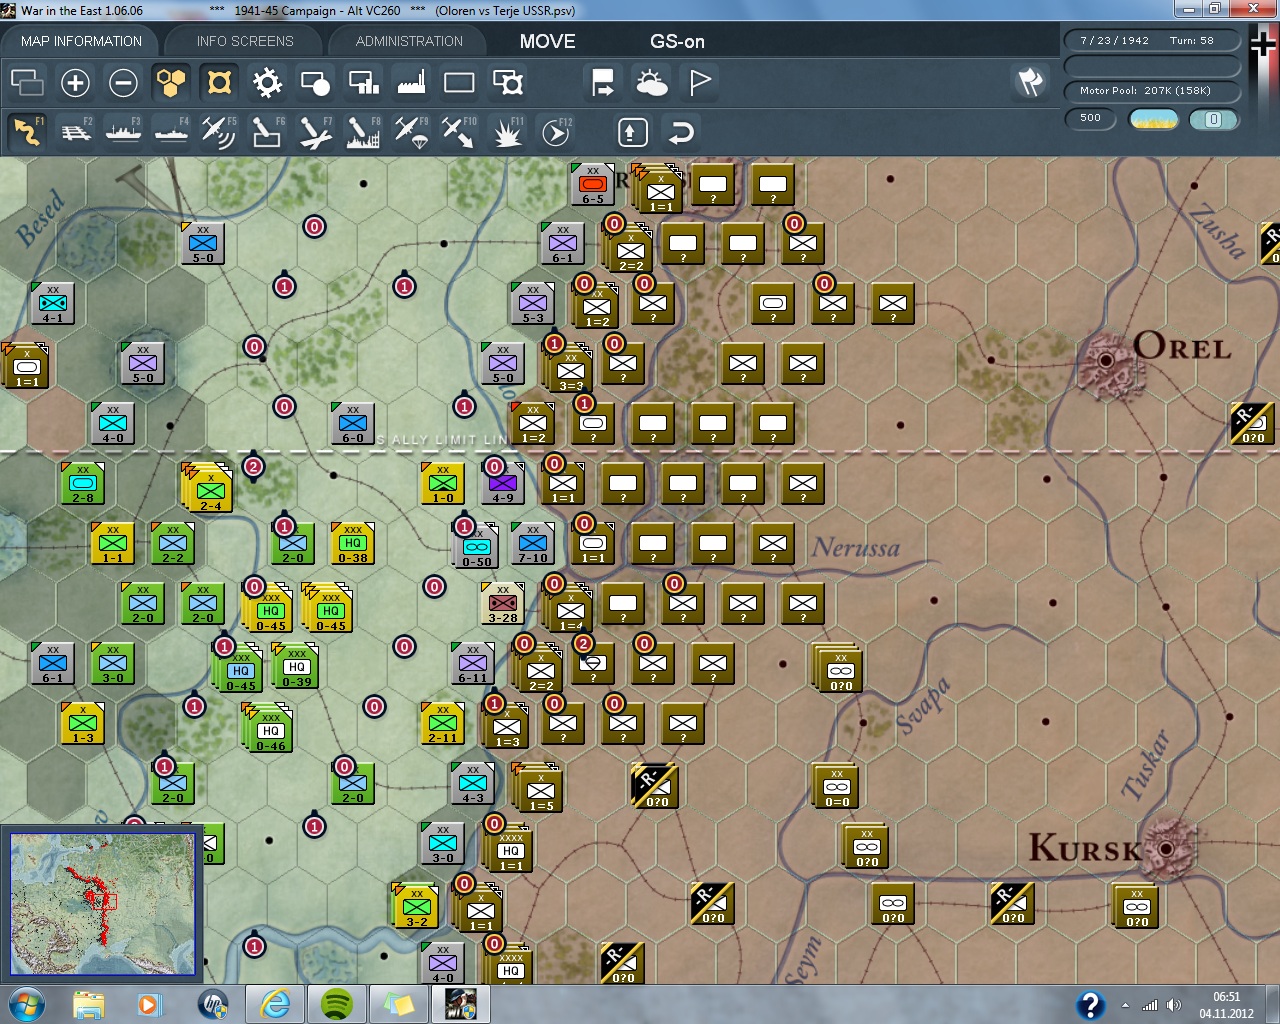1280x1024 pixels.
Task: Select the F10 air transfer mode
Action: (459, 131)
